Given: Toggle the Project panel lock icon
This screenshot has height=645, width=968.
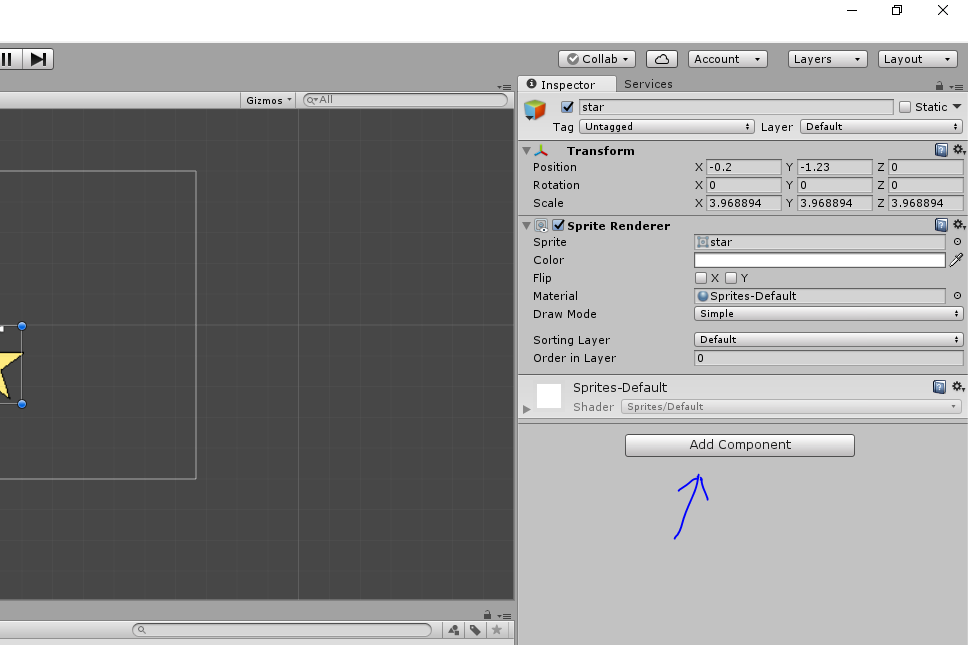Looking at the screenshot, I should 487,615.
